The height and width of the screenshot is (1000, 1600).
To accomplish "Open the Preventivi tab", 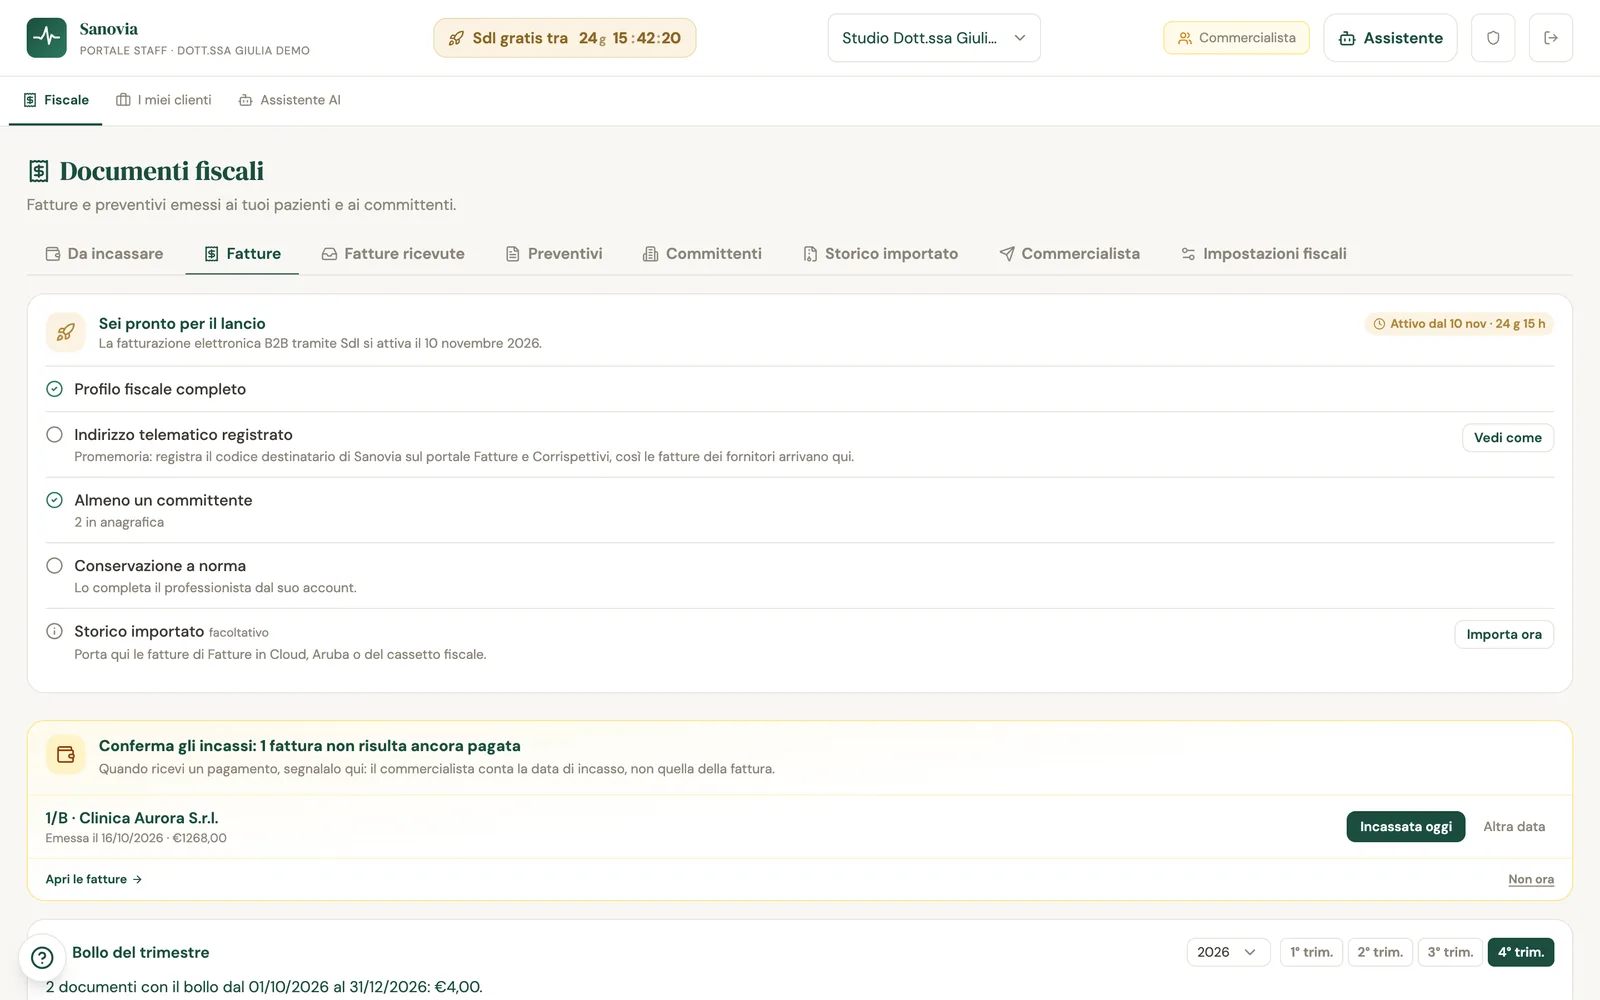I will click(x=554, y=254).
